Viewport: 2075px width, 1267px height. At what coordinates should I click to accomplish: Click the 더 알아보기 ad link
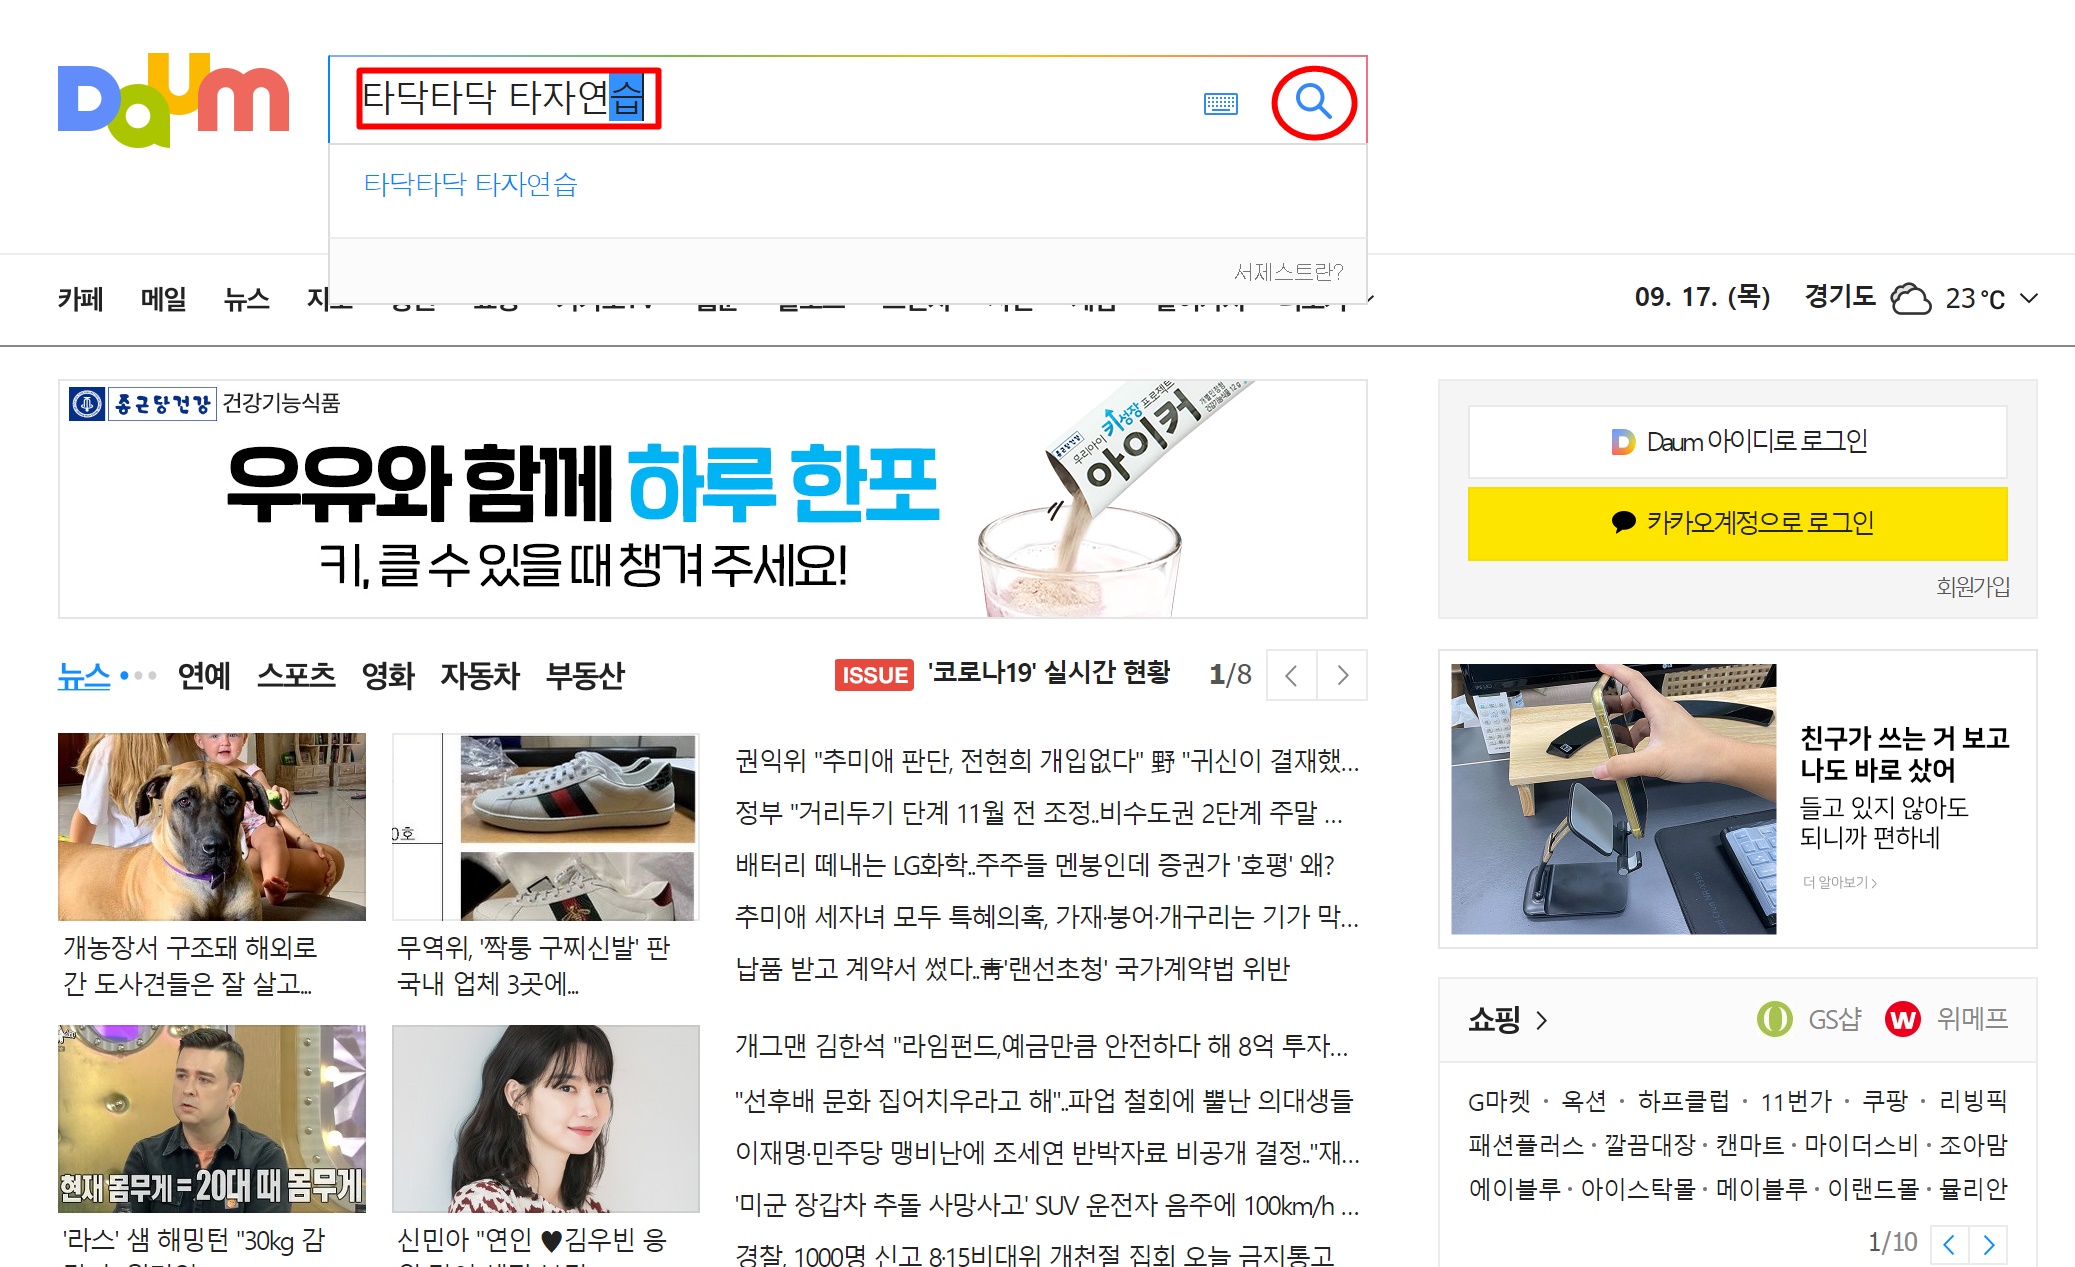click(x=1839, y=882)
